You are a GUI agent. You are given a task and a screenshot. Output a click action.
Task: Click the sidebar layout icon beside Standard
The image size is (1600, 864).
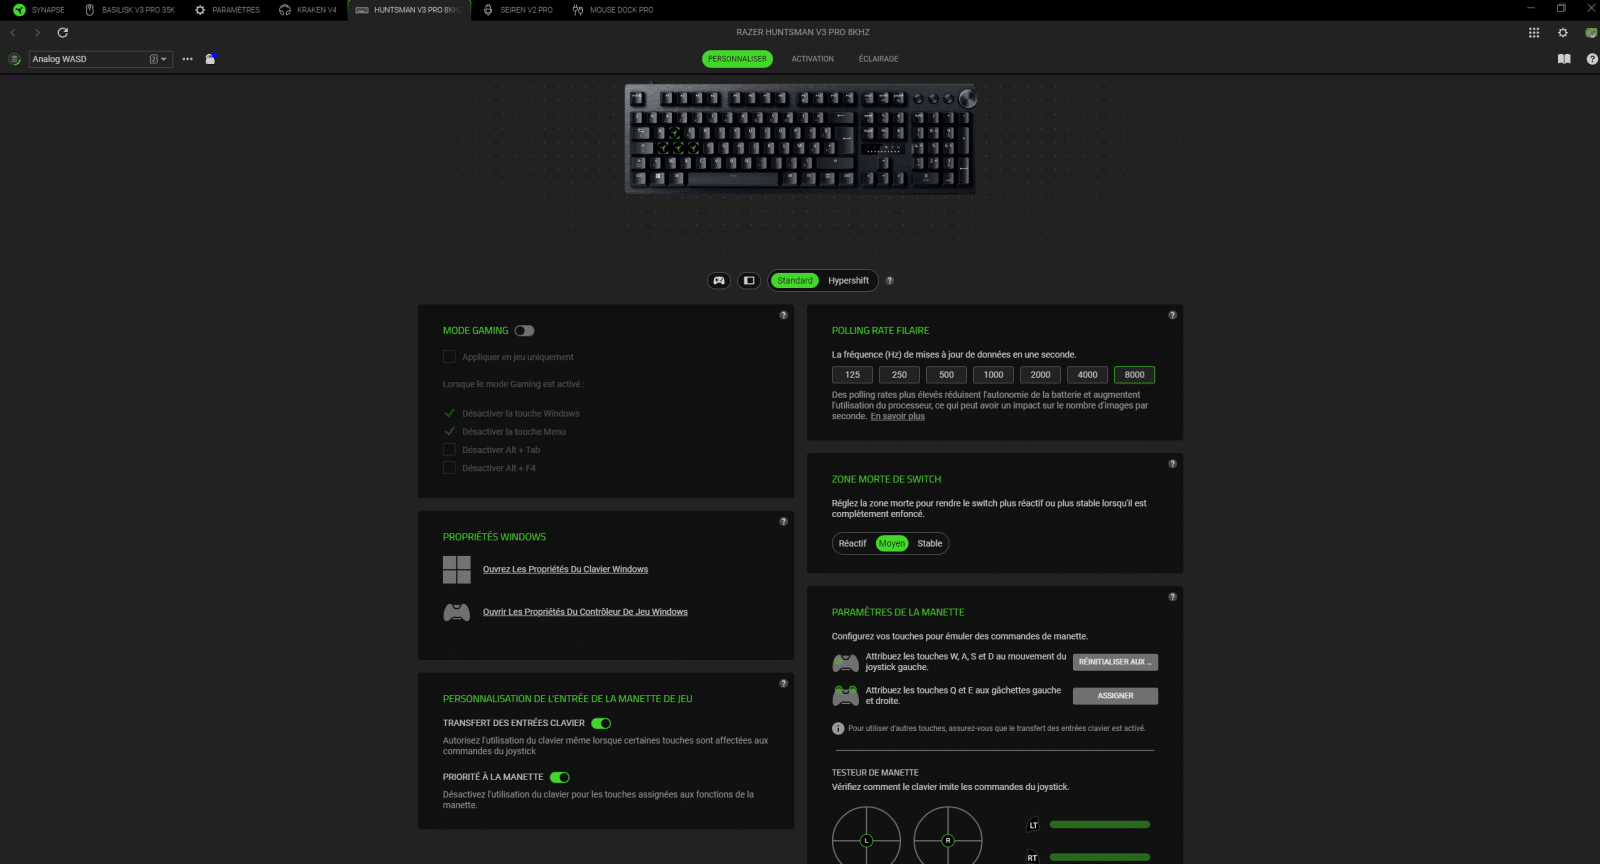pyautogui.click(x=749, y=281)
